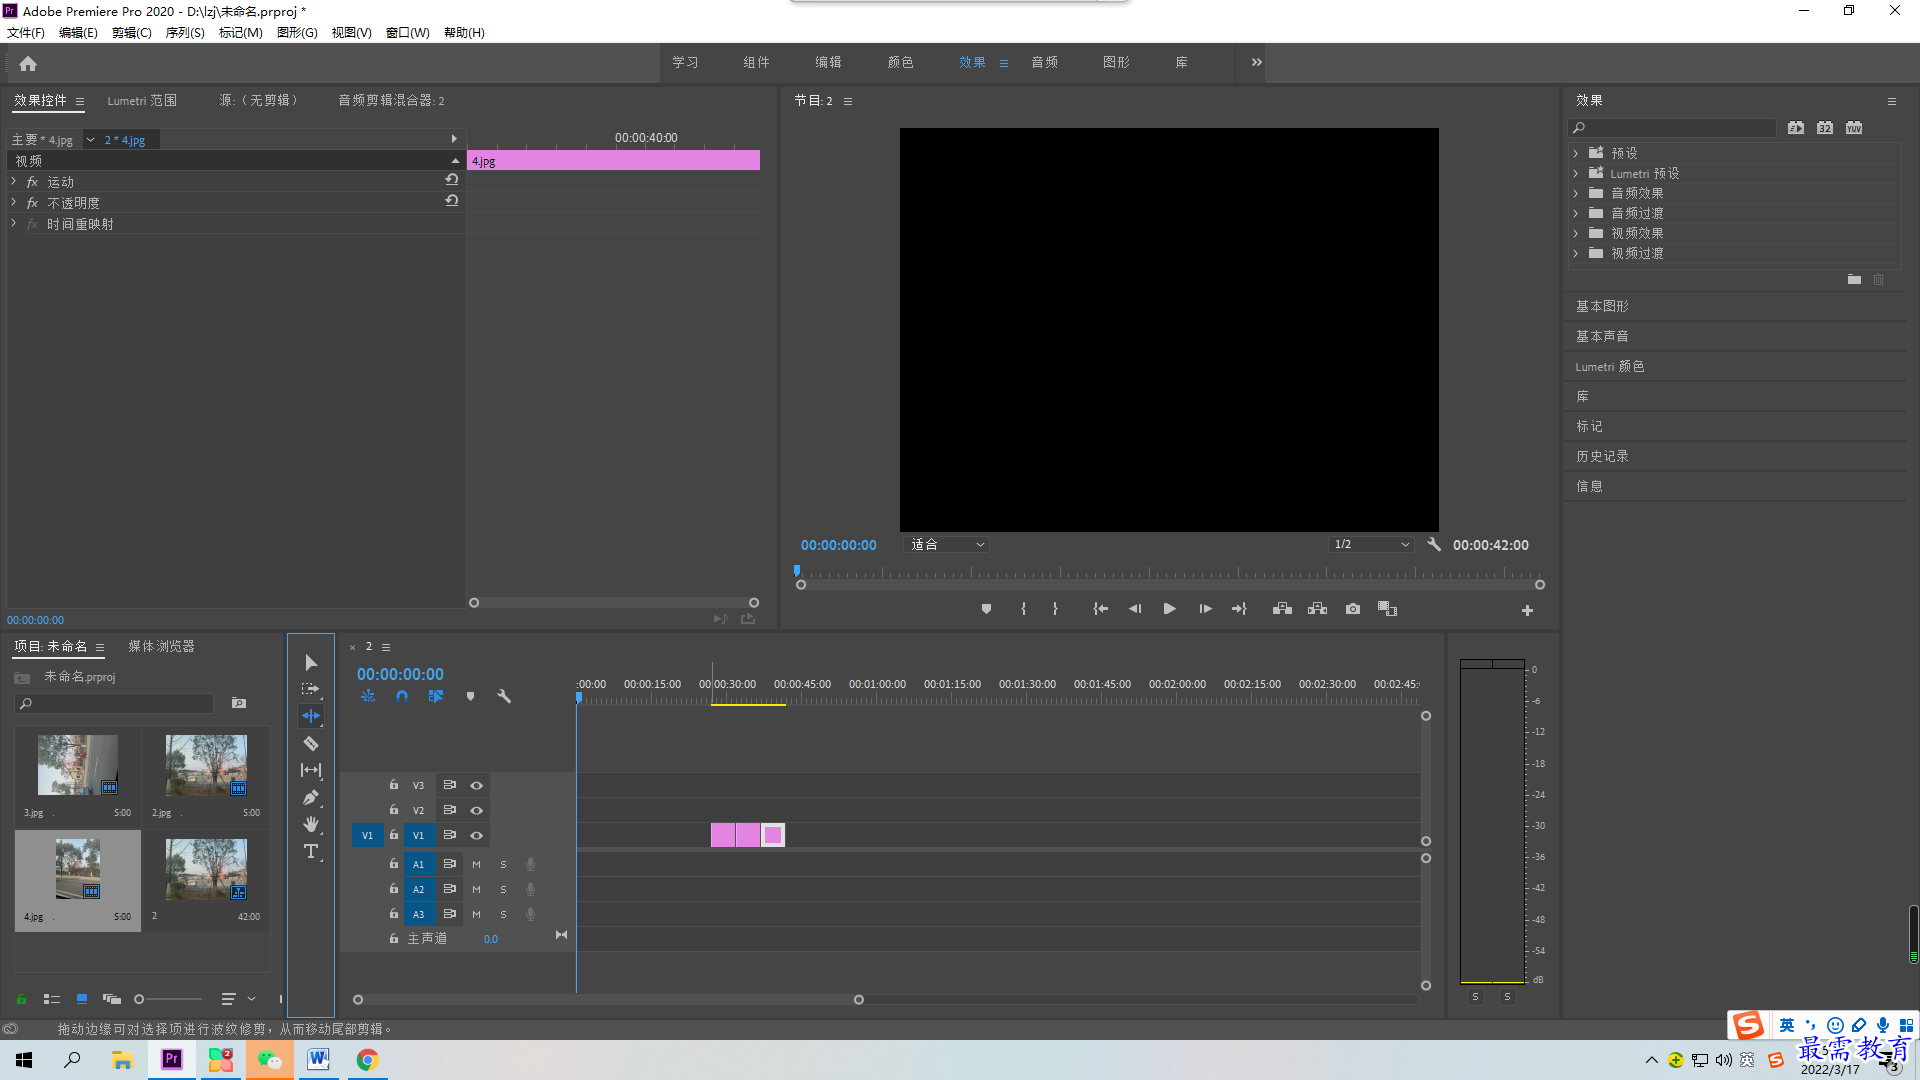Expand the 视频效果 folder

(1575, 233)
